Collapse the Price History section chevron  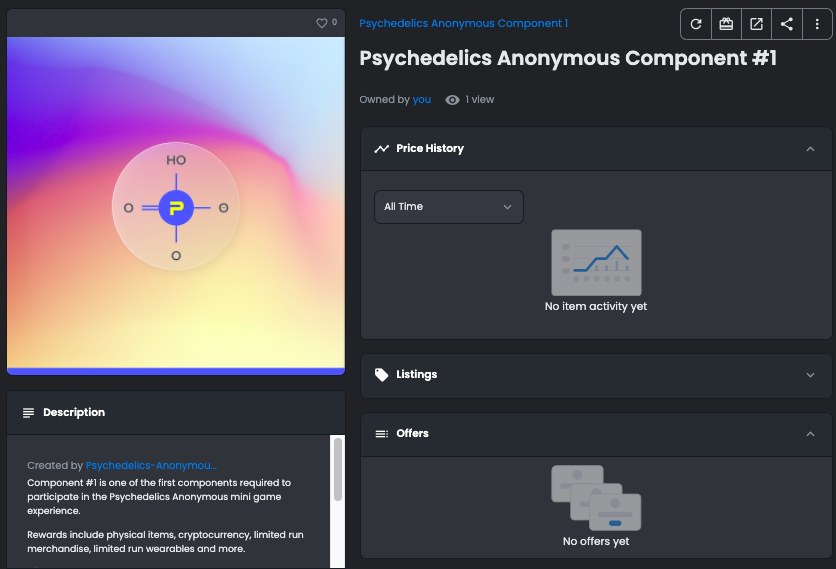pos(810,149)
